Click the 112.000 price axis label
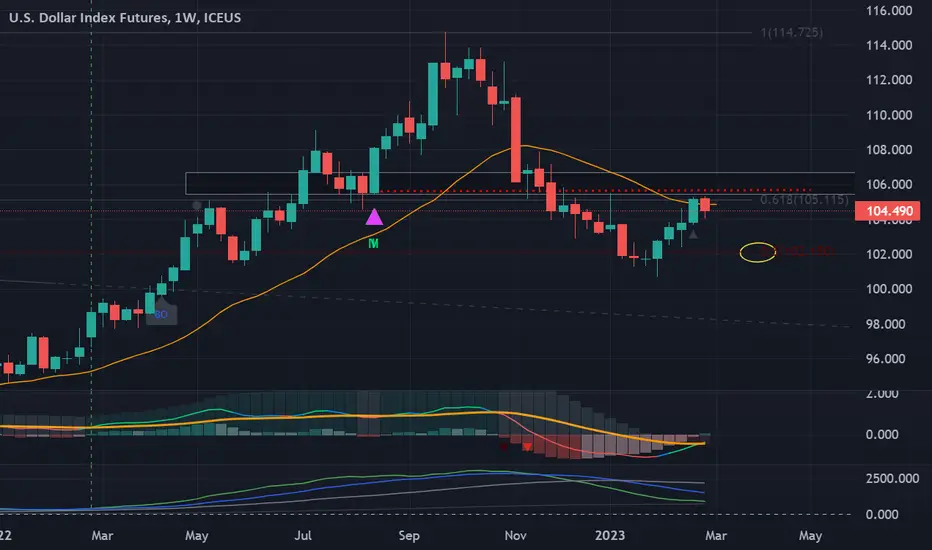The width and height of the screenshot is (932, 550). pyautogui.click(x=889, y=80)
